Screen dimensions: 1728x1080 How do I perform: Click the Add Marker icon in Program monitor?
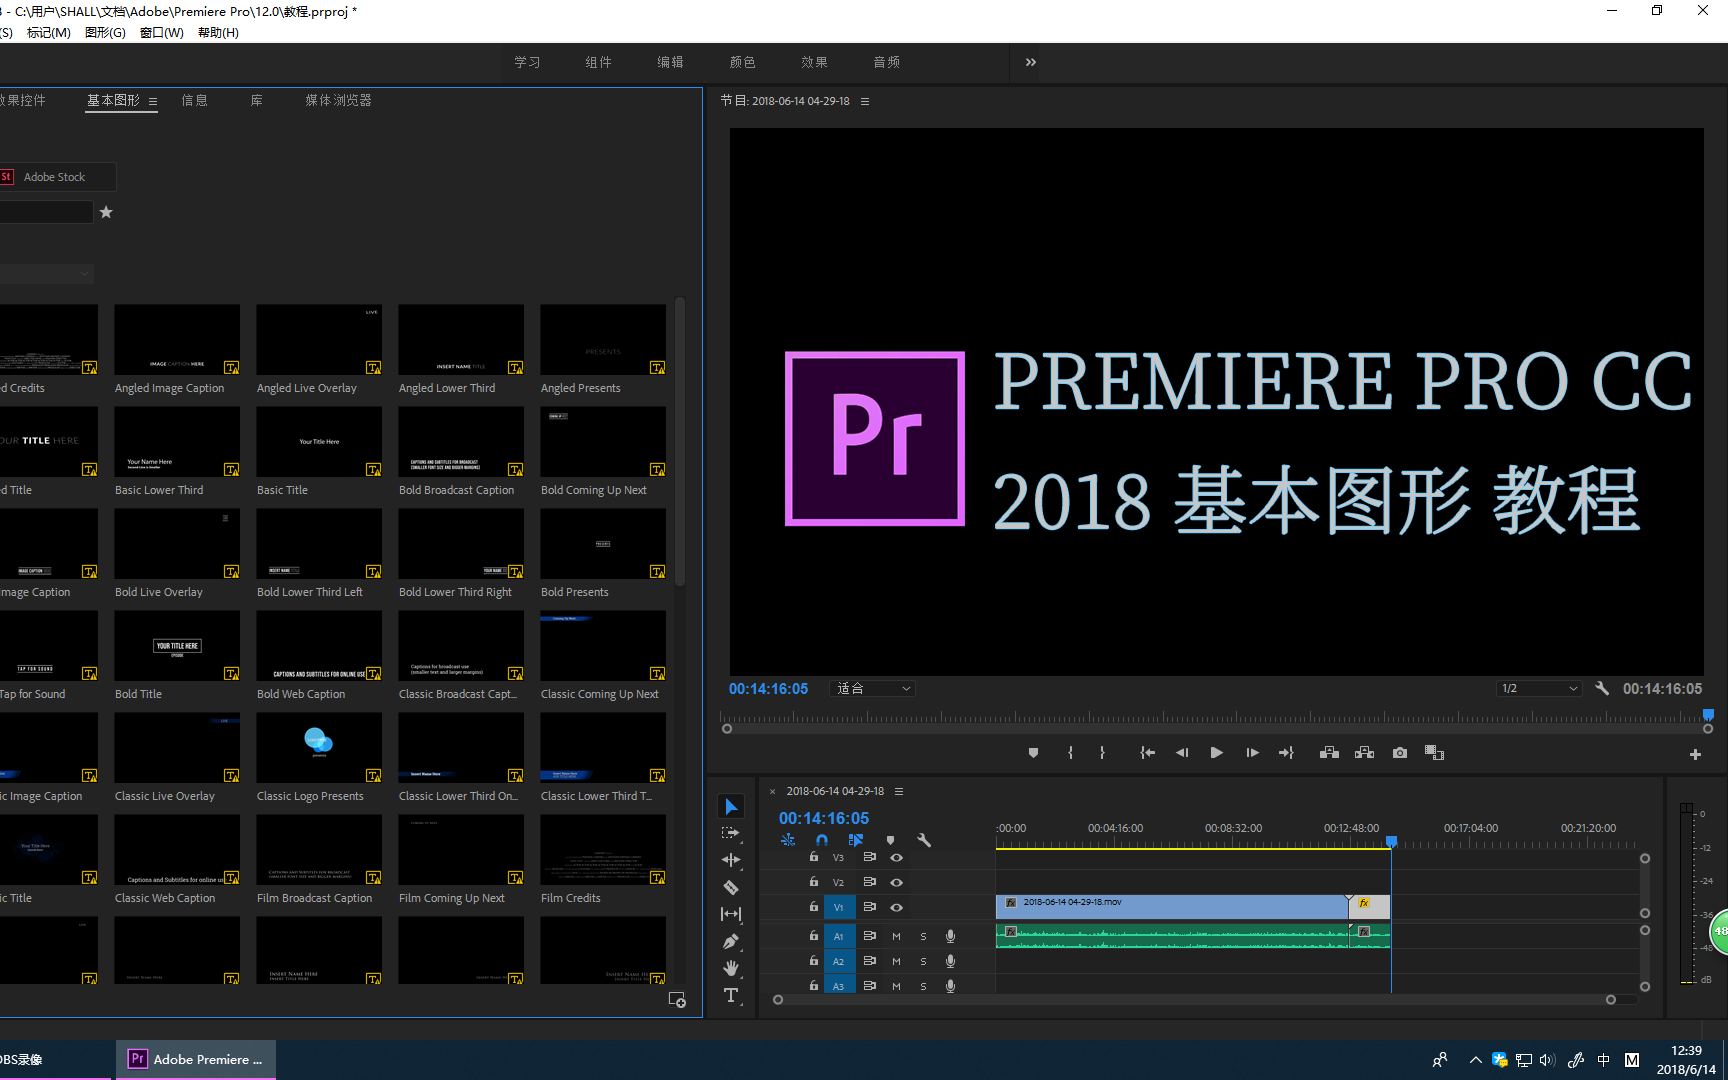click(1033, 752)
